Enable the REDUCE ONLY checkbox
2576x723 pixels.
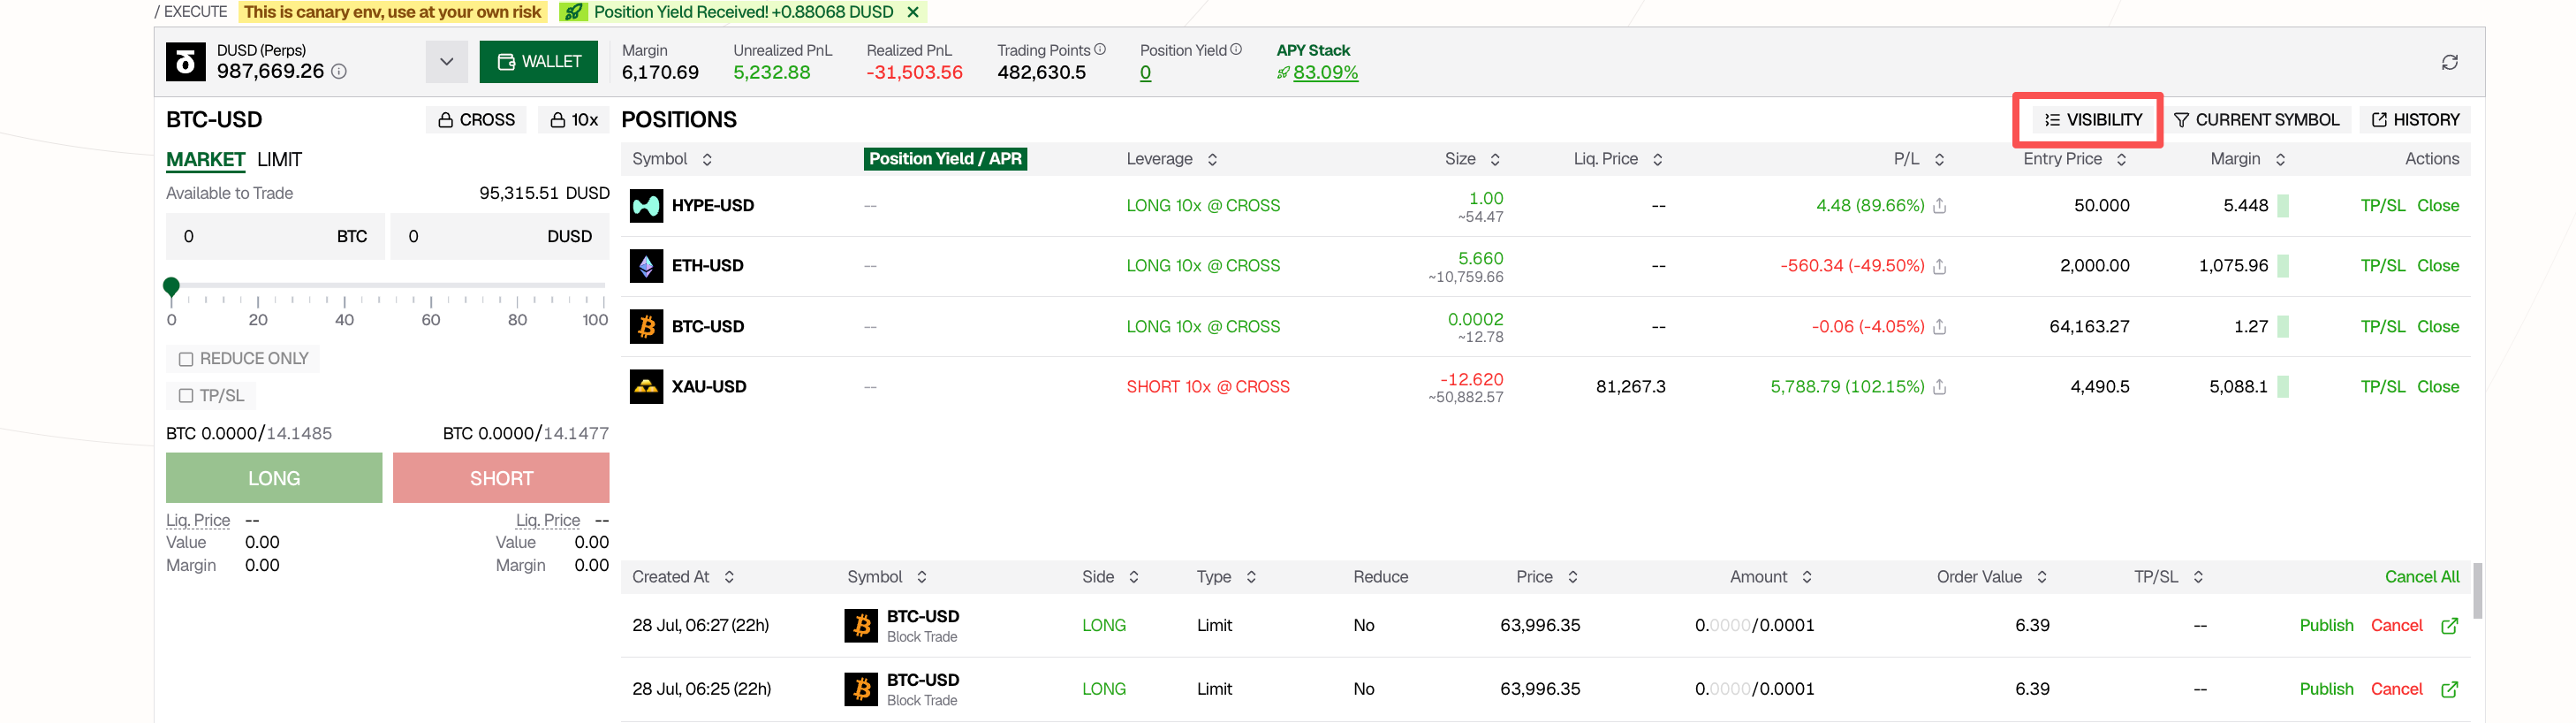pos(186,359)
